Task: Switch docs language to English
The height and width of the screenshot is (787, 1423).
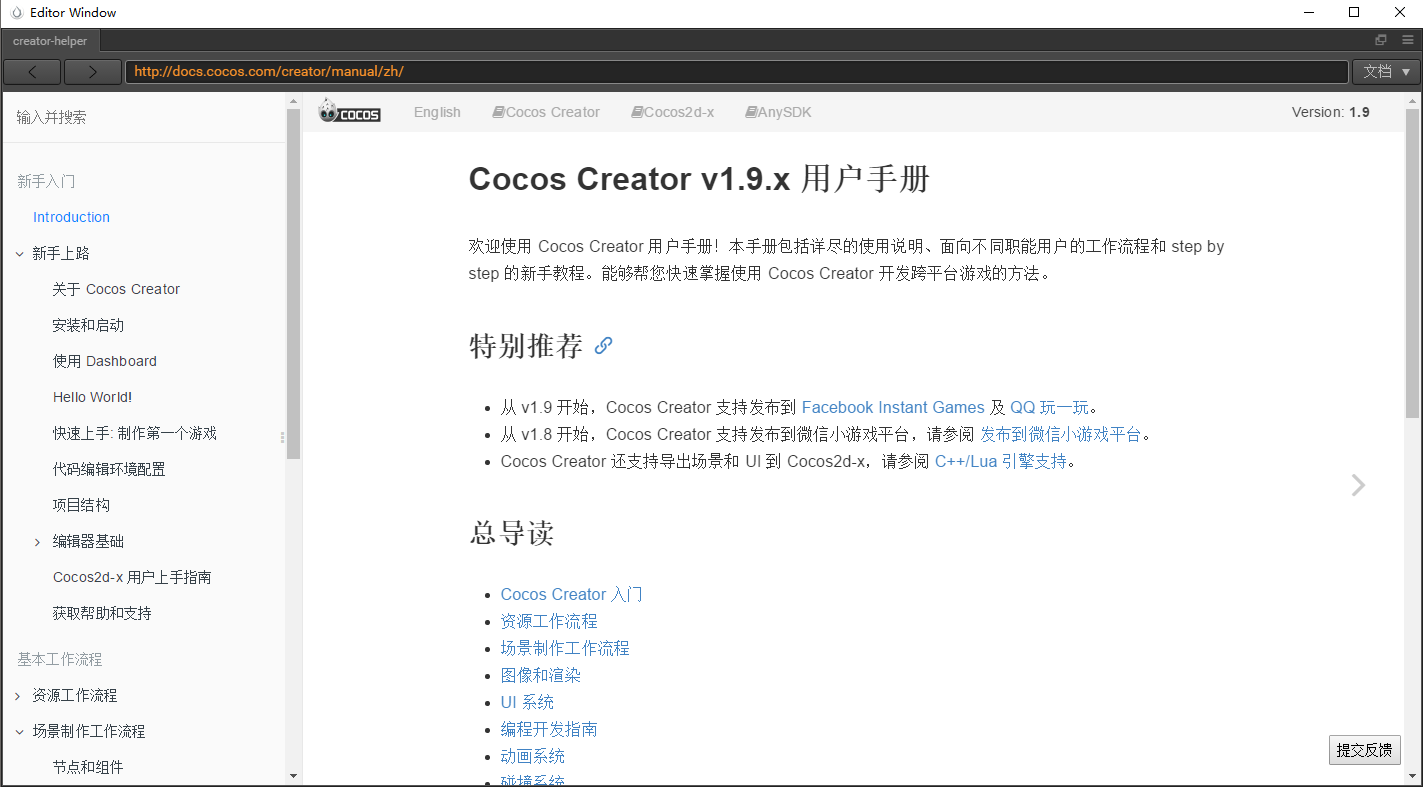Action: [x=437, y=112]
